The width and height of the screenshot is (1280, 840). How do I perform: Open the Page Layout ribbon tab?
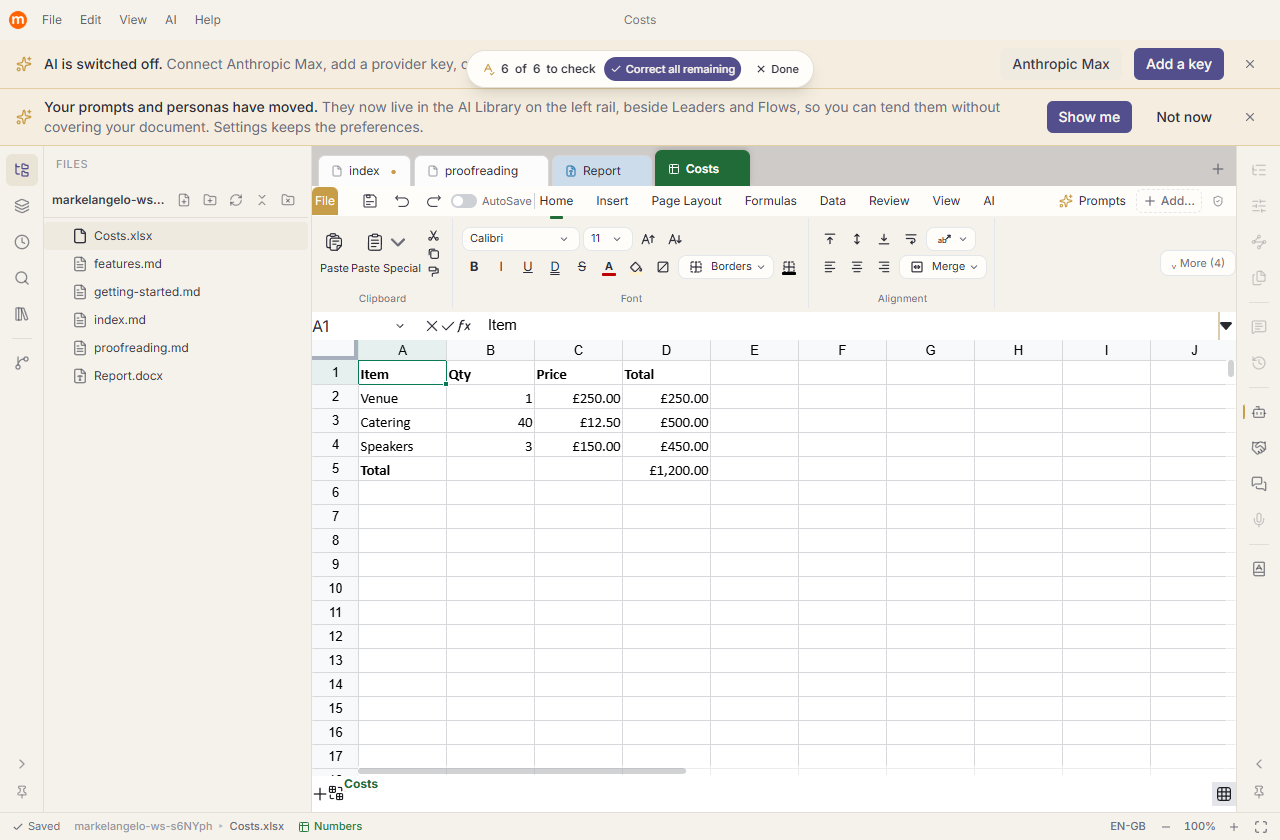click(686, 201)
